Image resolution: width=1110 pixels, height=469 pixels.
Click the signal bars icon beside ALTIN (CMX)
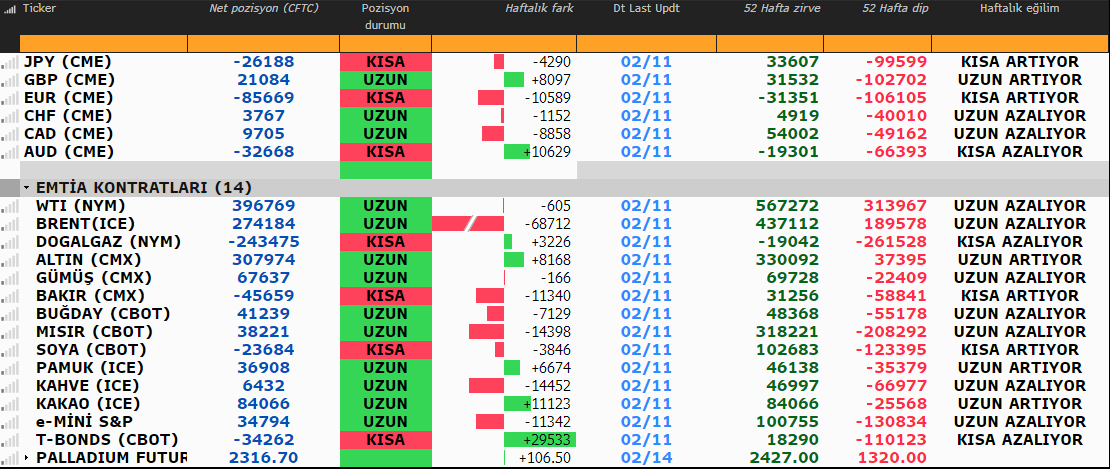coord(10,260)
